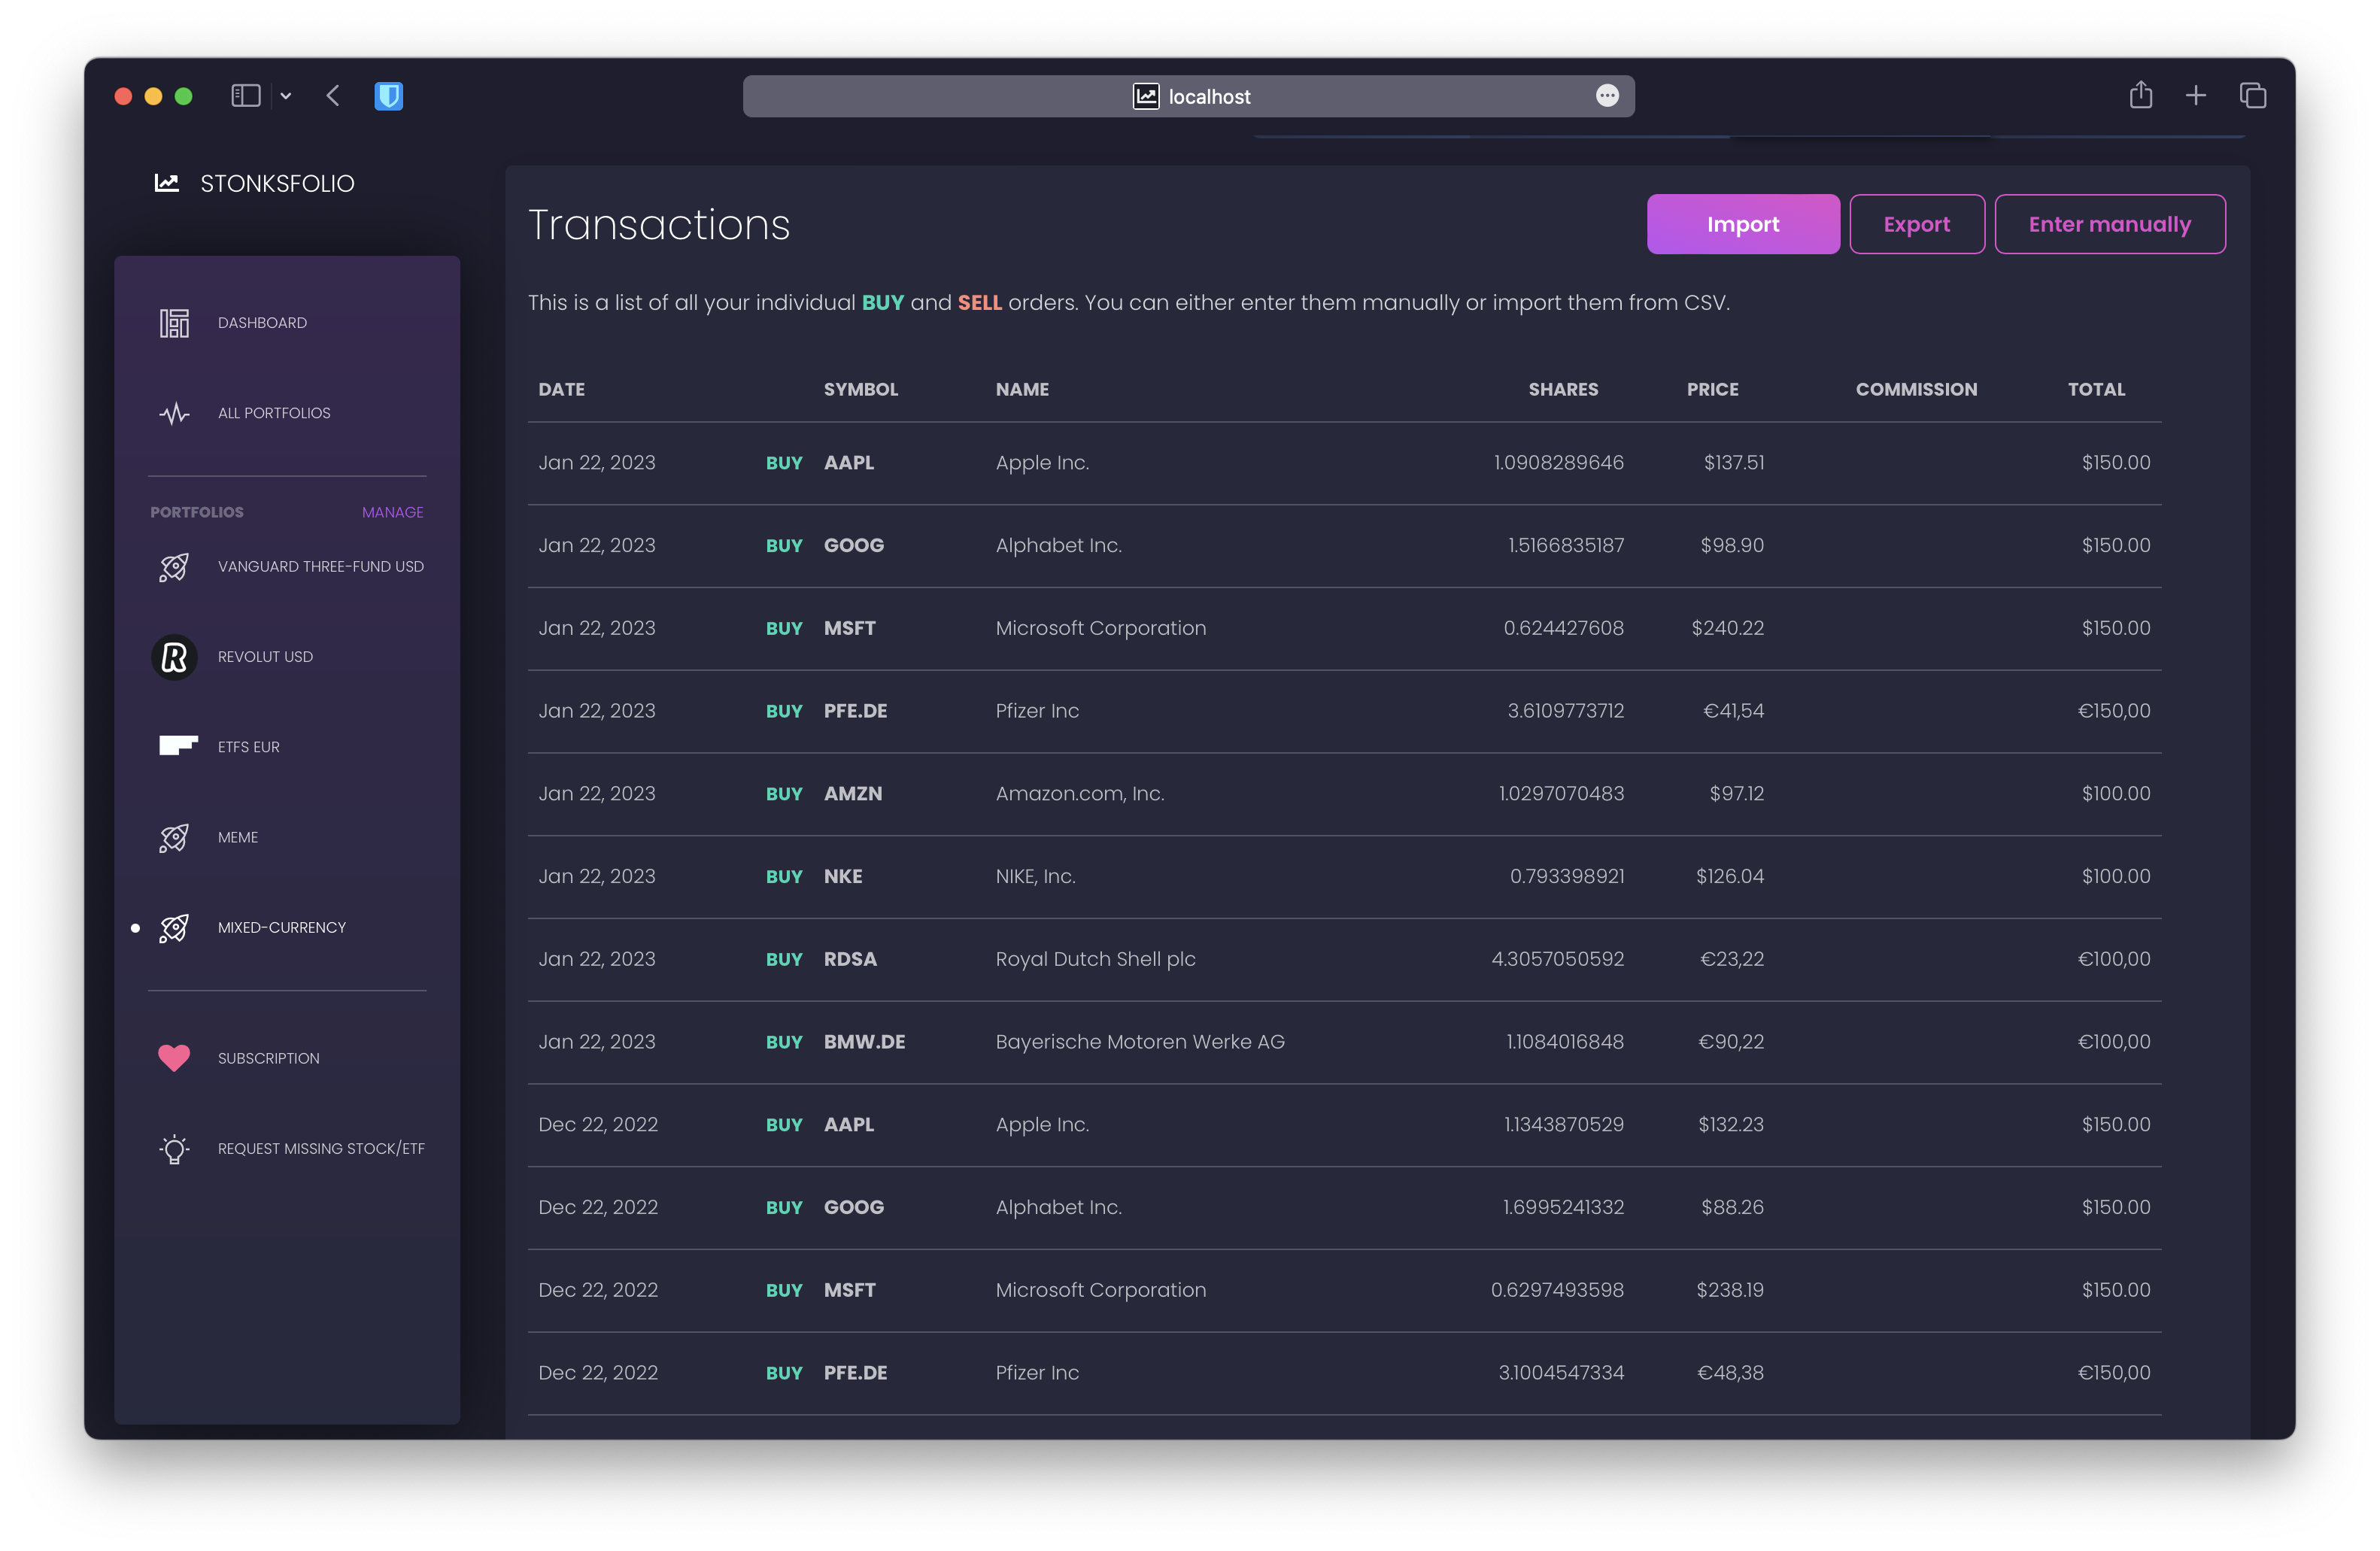The width and height of the screenshot is (2380, 1551).
Task: Click the Import button
Action: 1743,224
